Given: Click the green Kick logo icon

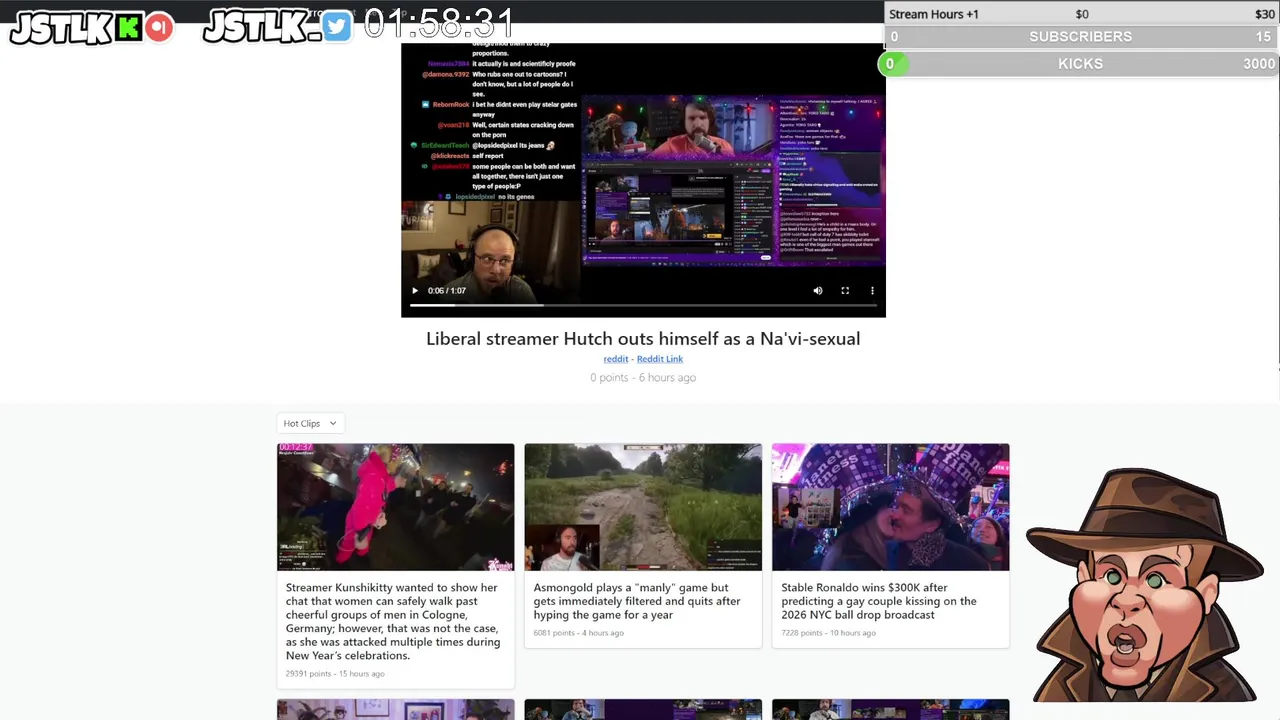Looking at the screenshot, I should click(x=129, y=28).
